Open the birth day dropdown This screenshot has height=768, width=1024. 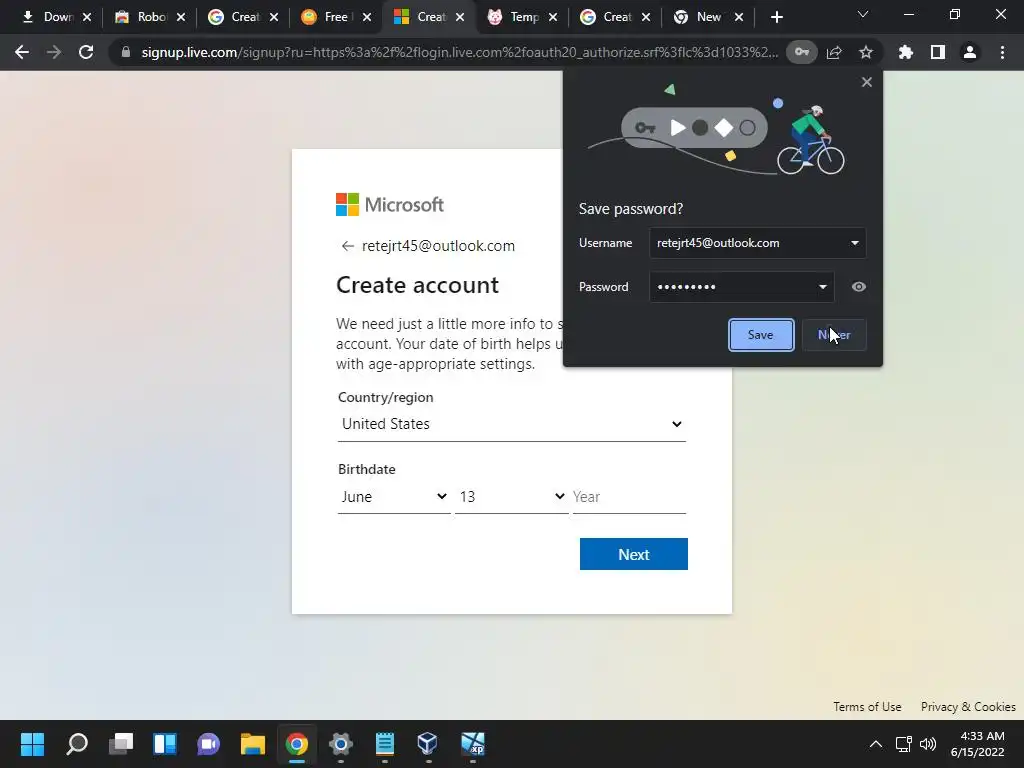click(x=511, y=497)
